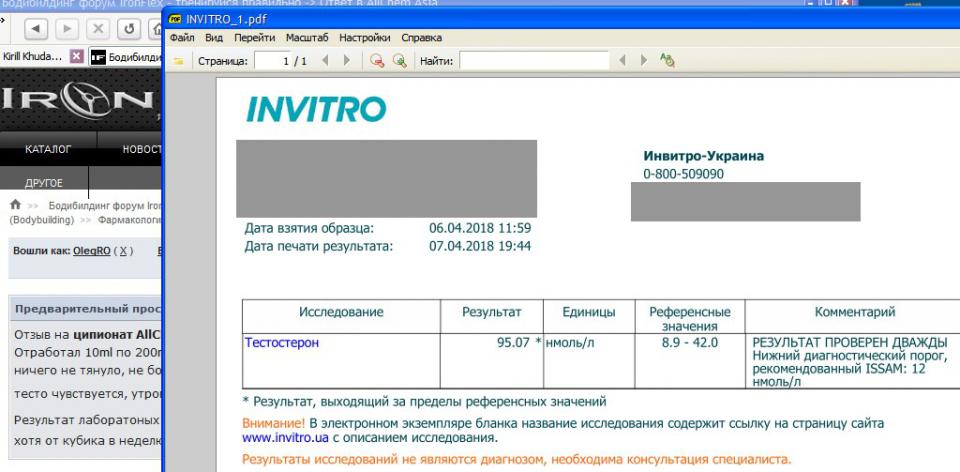Zoom out using the minus magnifier icon
The width and height of the screenshot is (960, 472).
click(376, 60)
